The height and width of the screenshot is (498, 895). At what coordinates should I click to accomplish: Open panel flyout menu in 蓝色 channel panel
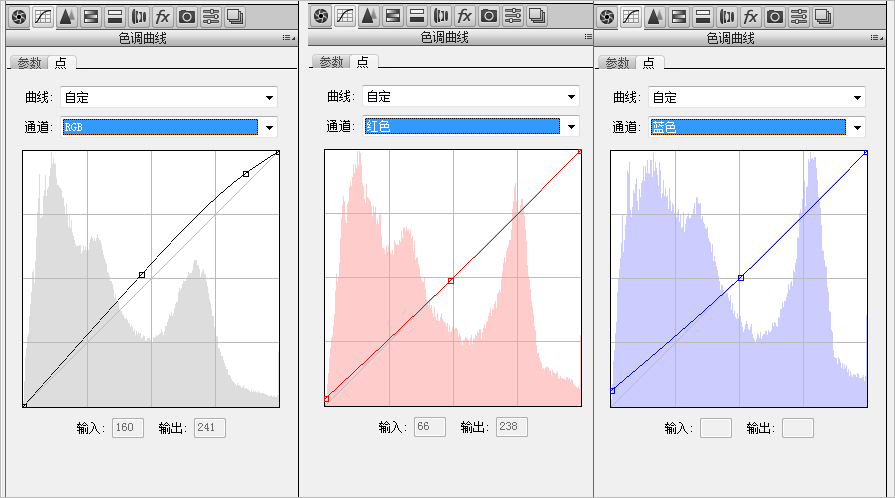pyautogui.click(x=877, y=38)
